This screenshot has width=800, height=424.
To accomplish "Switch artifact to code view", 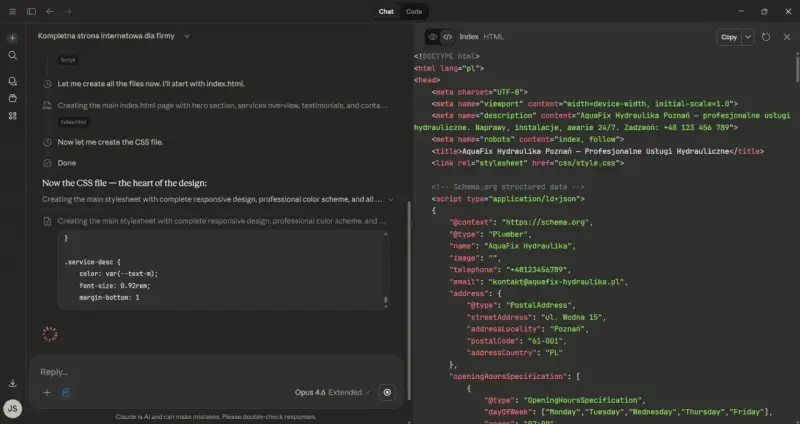I will coord(447,37).
